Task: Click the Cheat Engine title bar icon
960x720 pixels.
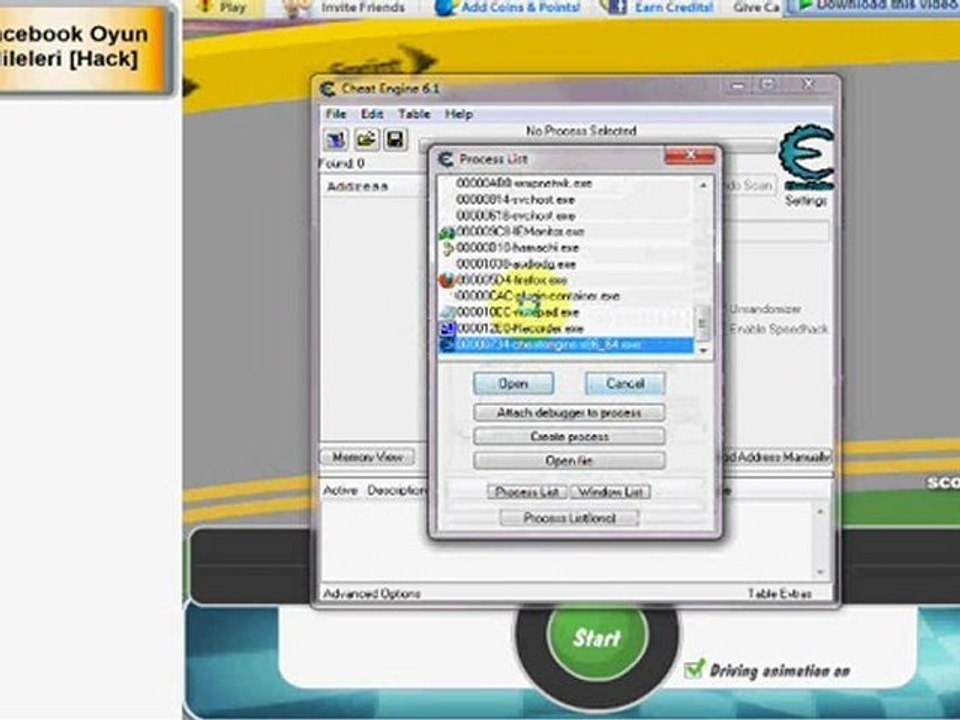Action: pyautogui.click(x=328, y=89)
